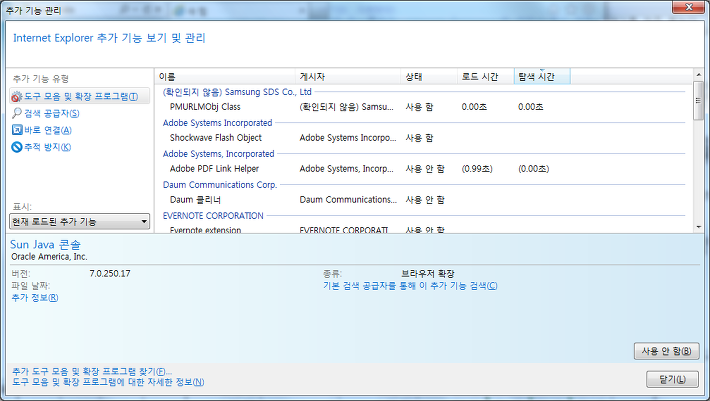
Task: Click the list scrollbar down arrow
Action: pyautogui.click(x=698, y=227)
